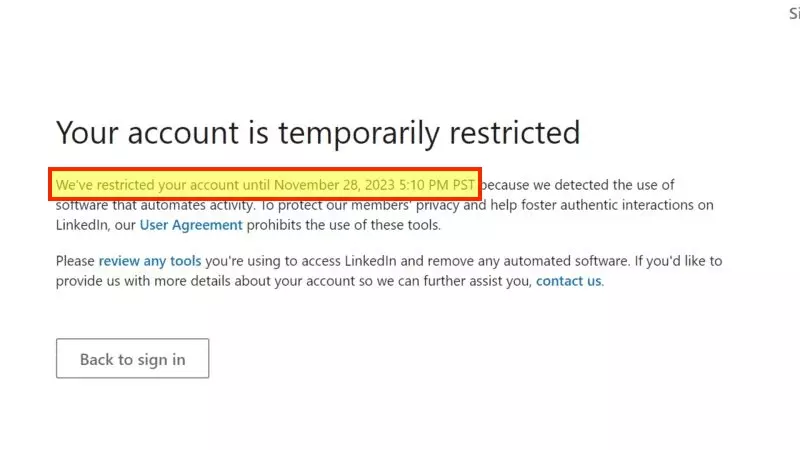Click 'because we detected the use of' text
The width and height of the screenshot is (800, 450).
pyautogui.click(x=578, y=185)
